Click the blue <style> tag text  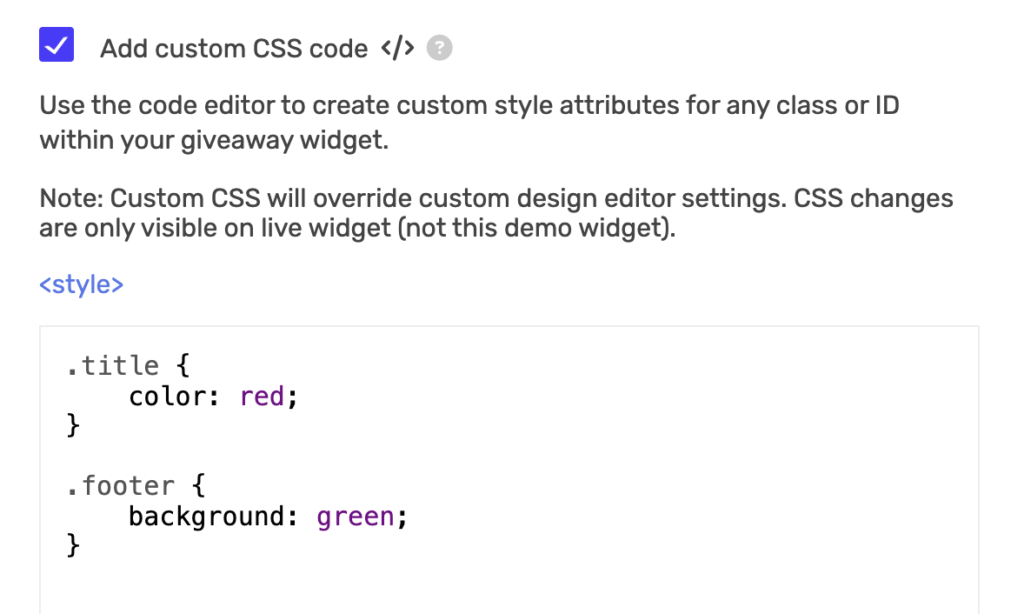81,284
